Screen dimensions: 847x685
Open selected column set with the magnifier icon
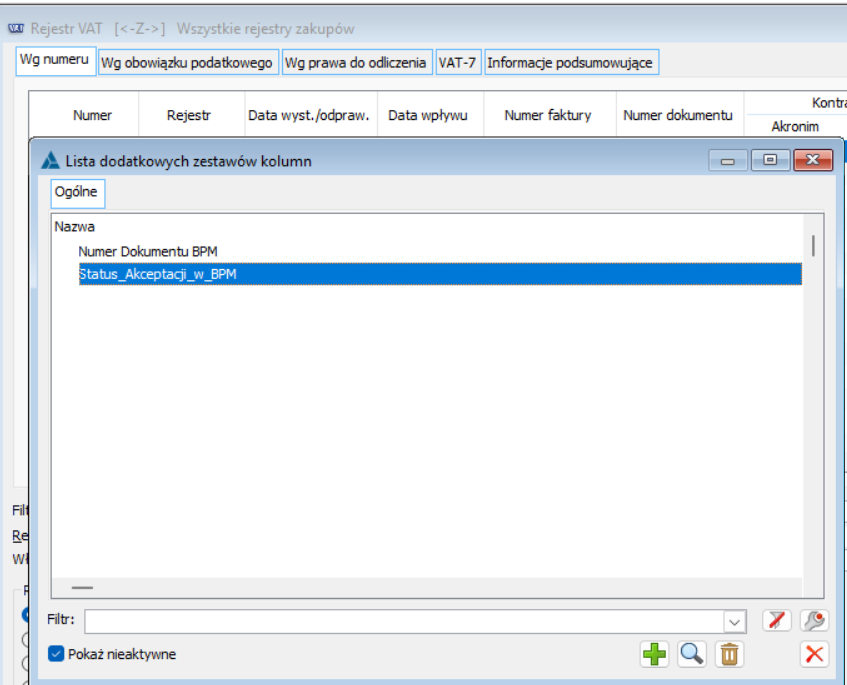(691, 654)
